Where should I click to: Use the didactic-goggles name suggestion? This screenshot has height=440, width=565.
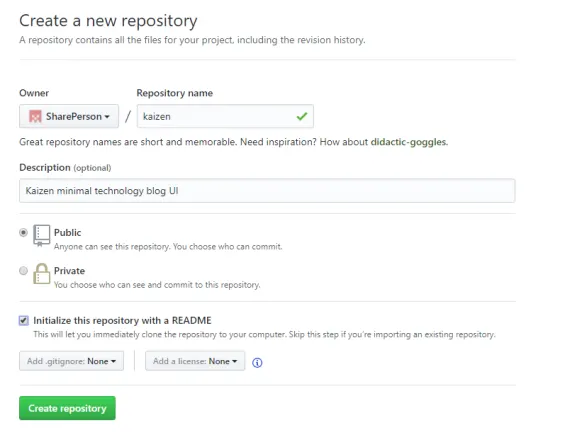point(409,142)
